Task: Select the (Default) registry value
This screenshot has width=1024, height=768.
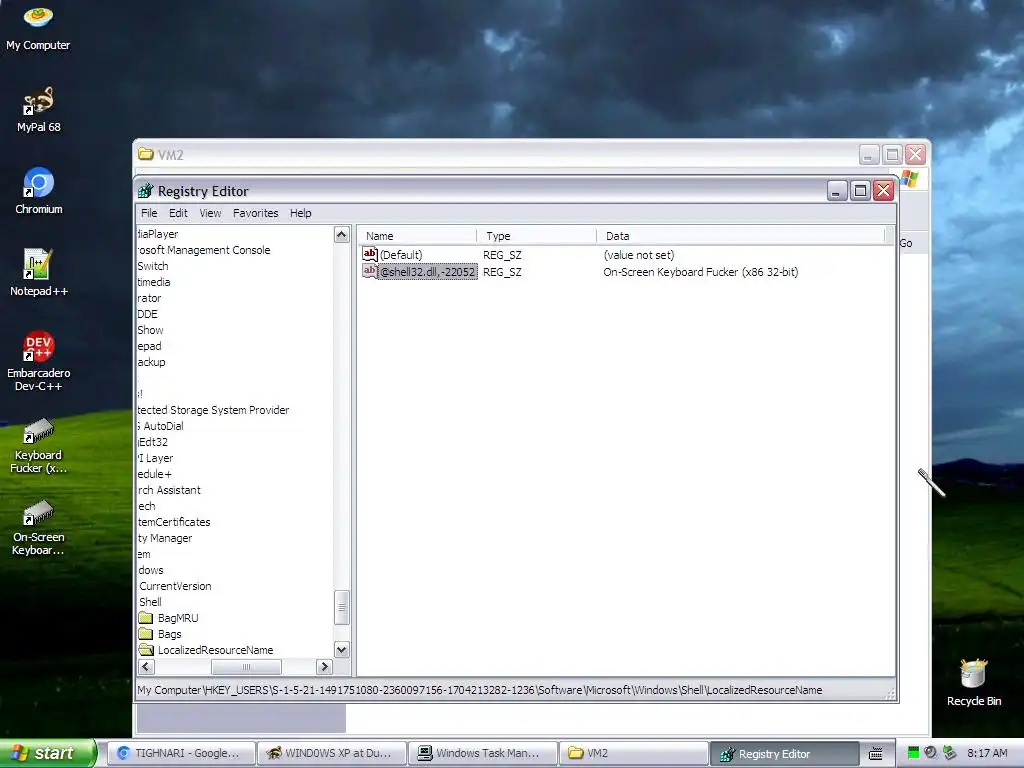Action: point(401,255)
